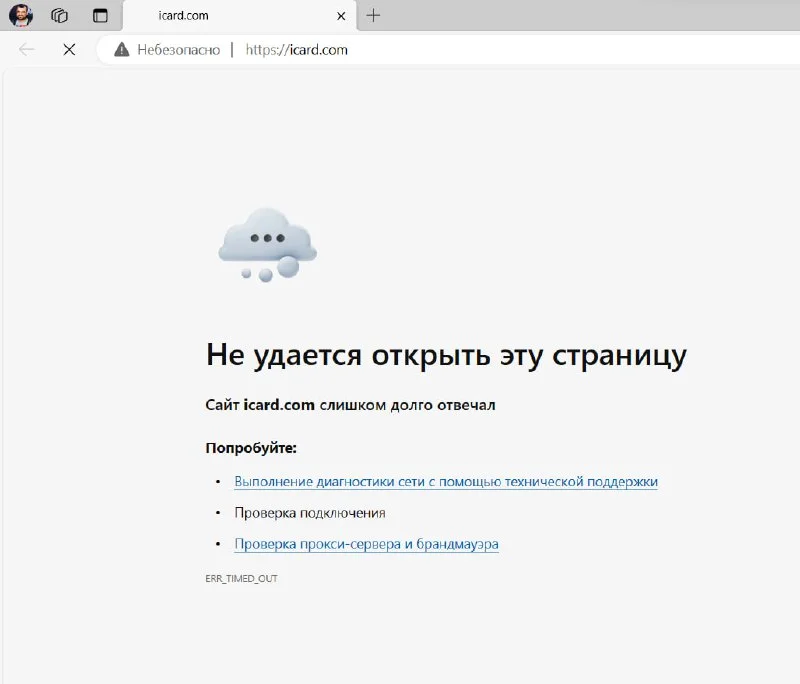The width and height of the screenshot is (800, 684).
Task: Click the new tab plus button
Action: tap(373, 16)
